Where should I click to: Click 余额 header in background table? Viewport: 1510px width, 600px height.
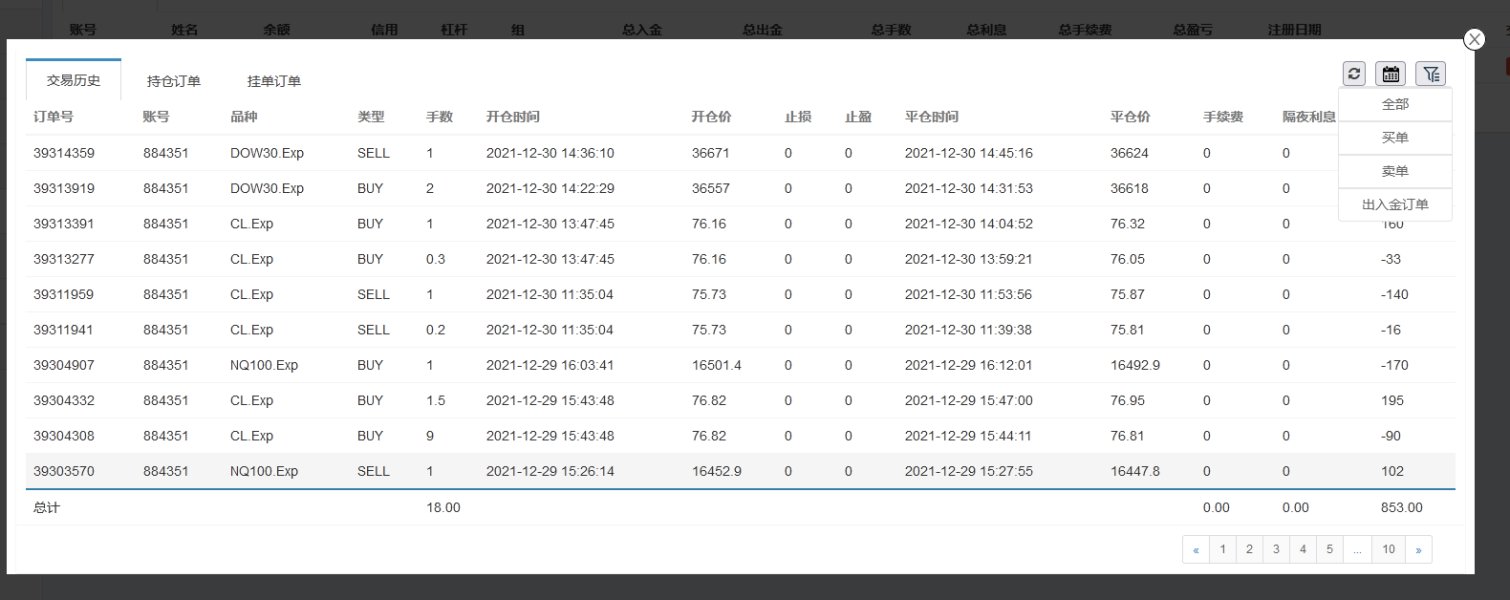click(277, 30)
